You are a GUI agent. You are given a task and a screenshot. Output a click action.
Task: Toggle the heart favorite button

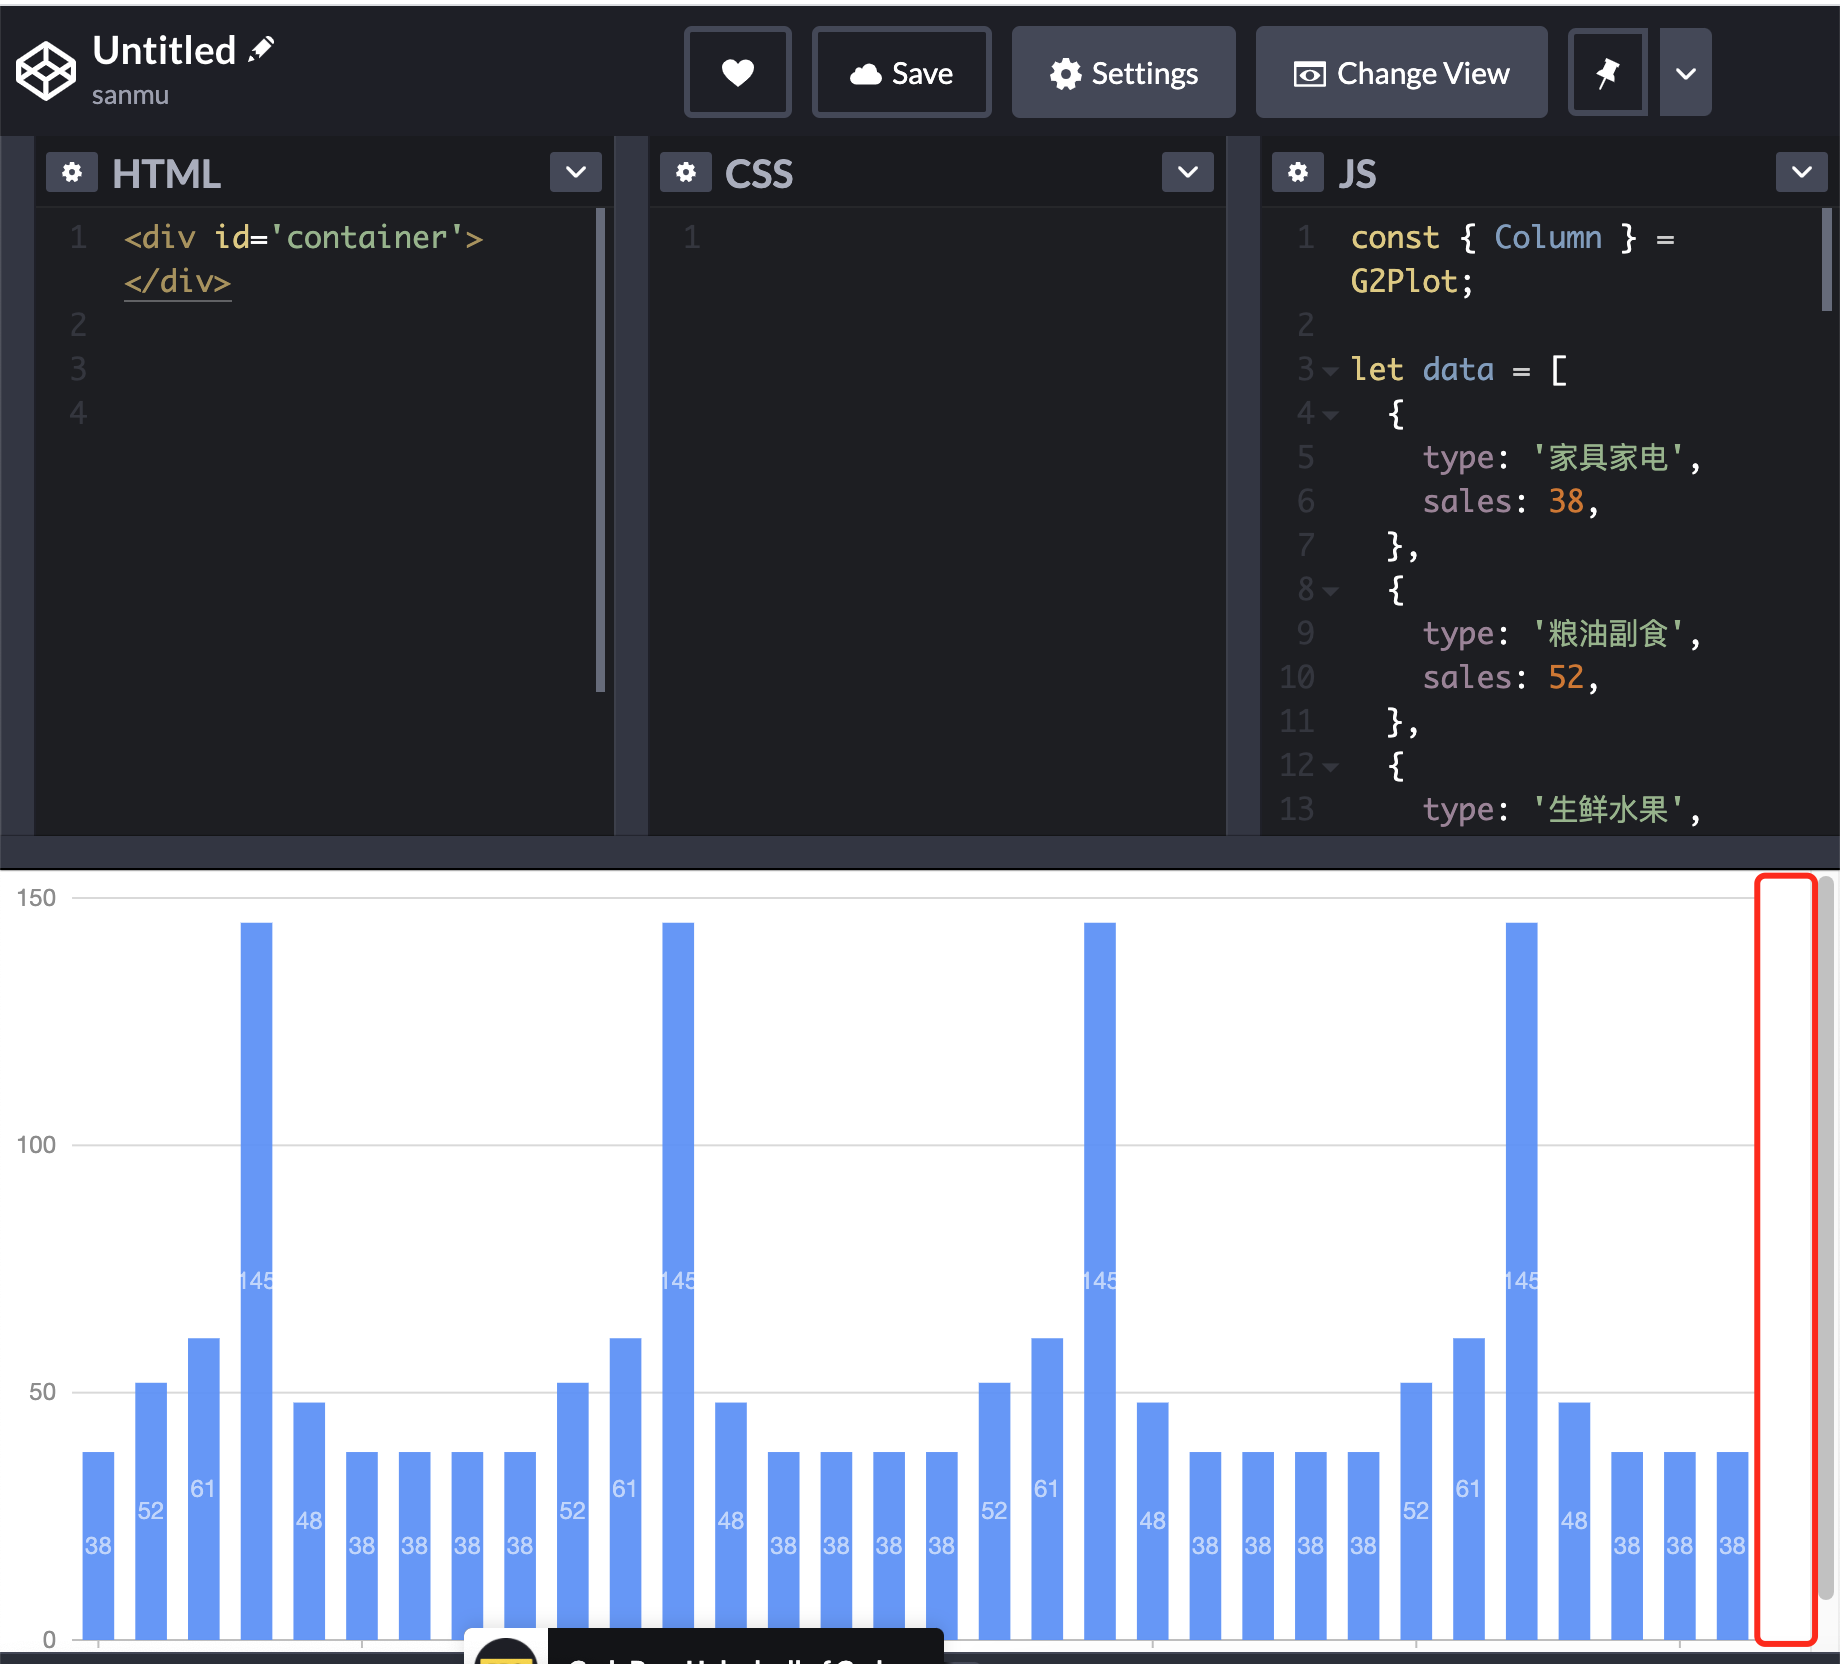(x=737, y=72)
